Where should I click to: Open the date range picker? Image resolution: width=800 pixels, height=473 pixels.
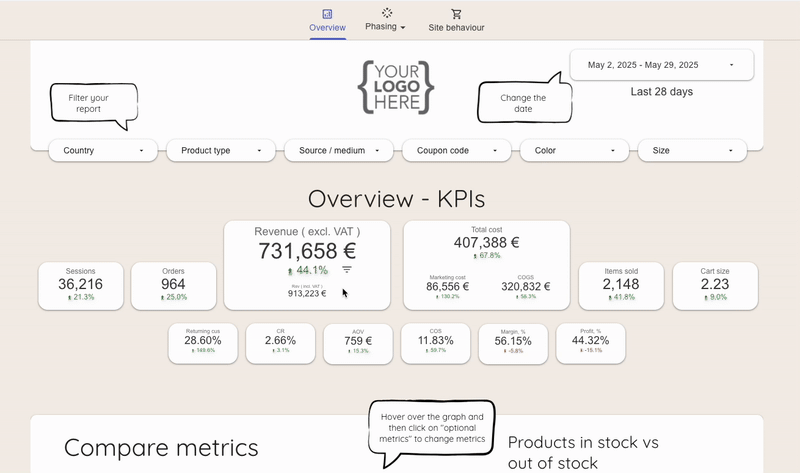coord(661,65)
